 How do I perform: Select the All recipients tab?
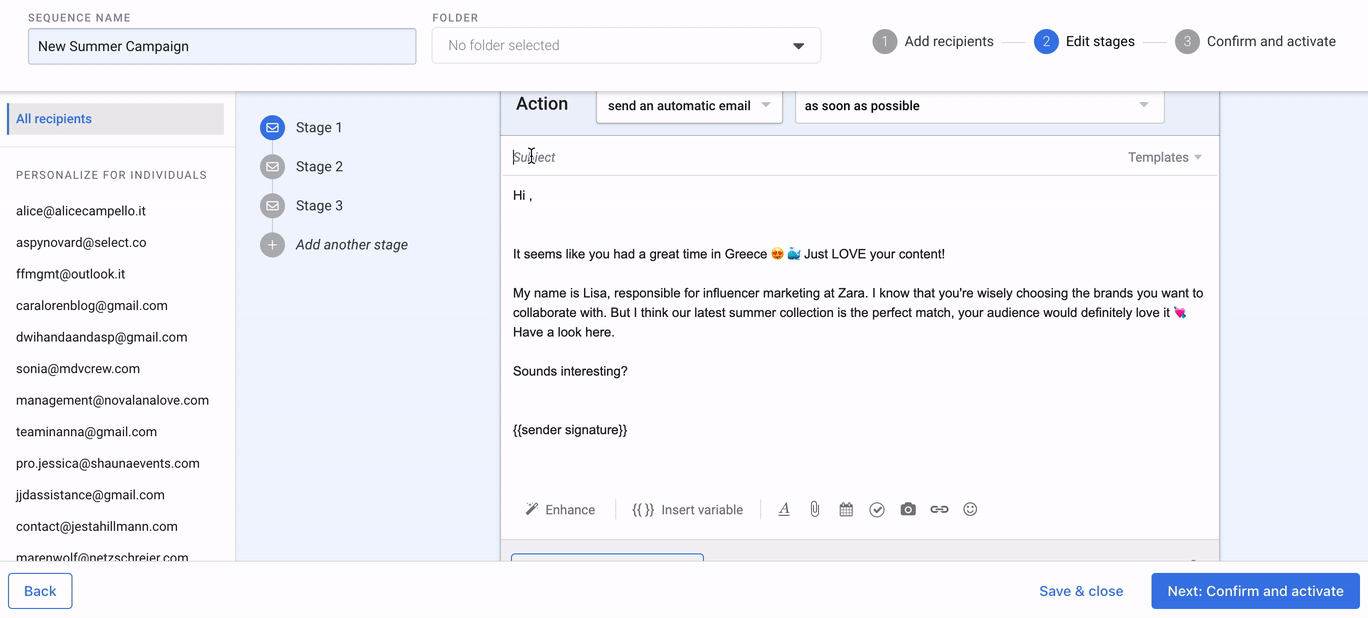coord(115,119)
